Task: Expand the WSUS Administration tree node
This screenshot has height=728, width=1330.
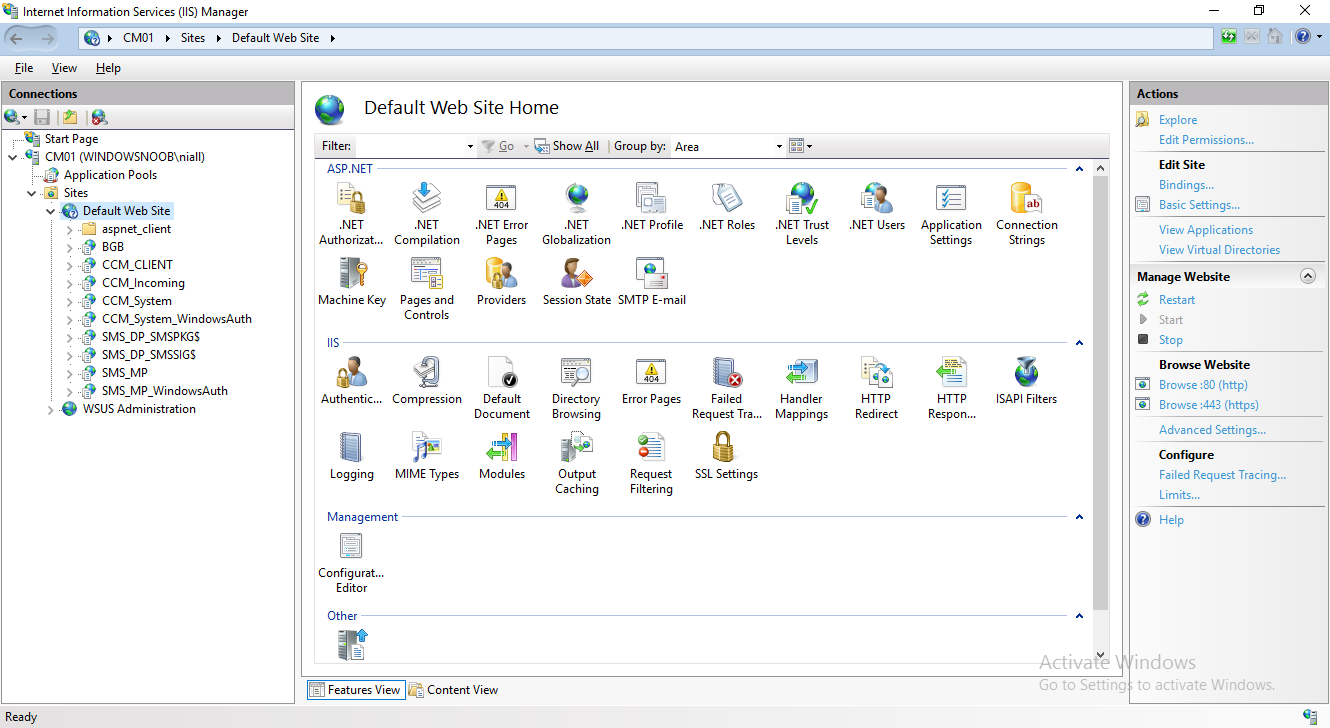Action: click(51, 409)
